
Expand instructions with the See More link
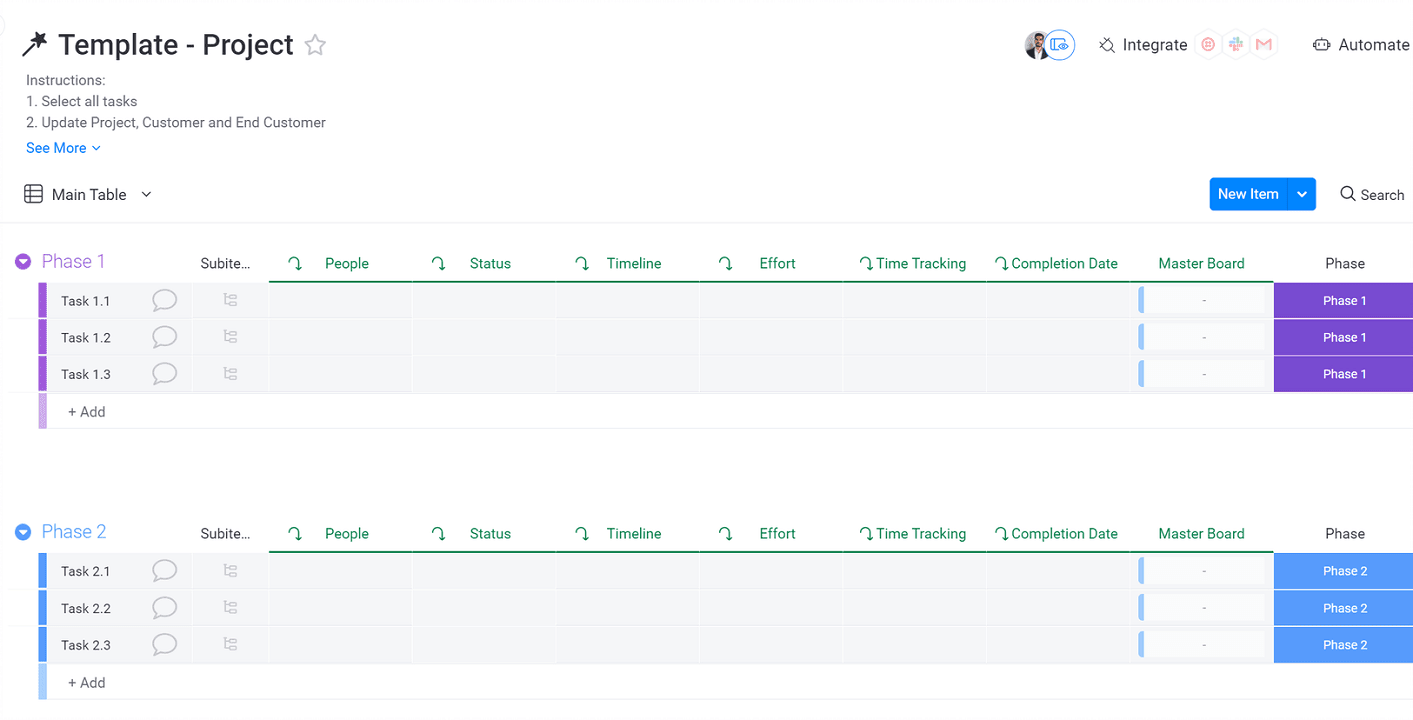[x=57, y=147]
